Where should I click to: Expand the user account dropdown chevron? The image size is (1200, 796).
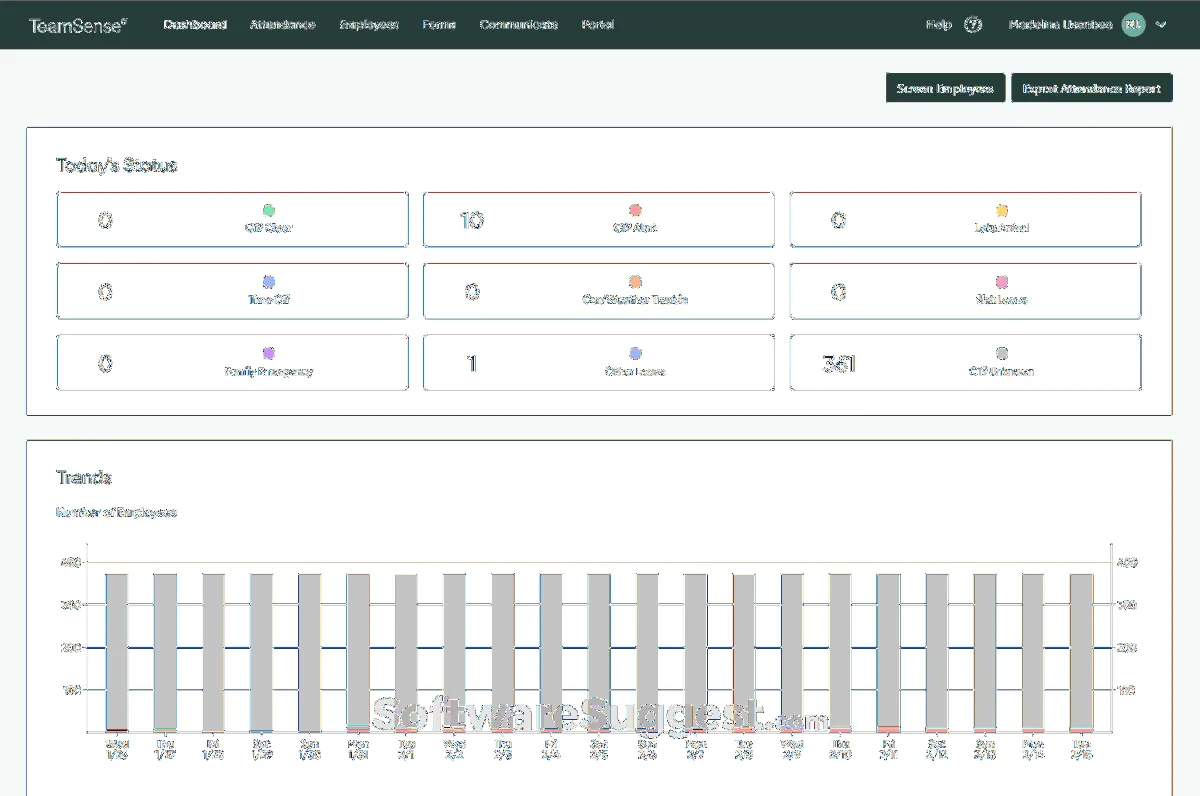(x=1161, y=25)
